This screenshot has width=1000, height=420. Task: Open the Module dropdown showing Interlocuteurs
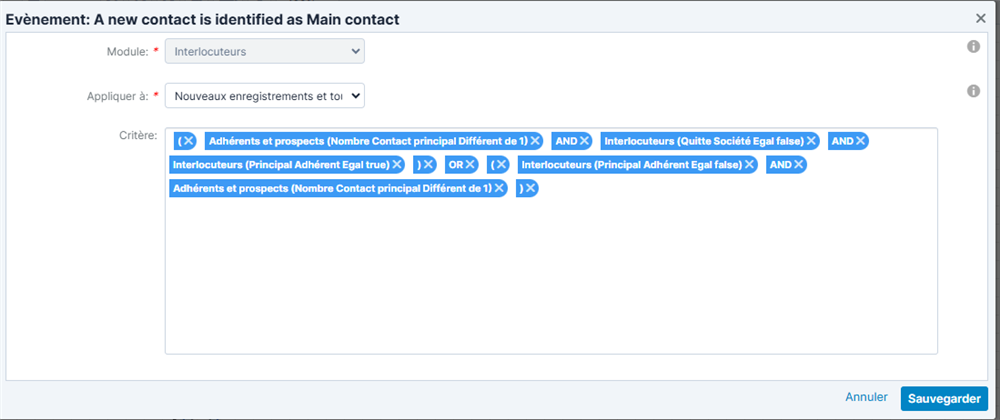coord(265,50)
